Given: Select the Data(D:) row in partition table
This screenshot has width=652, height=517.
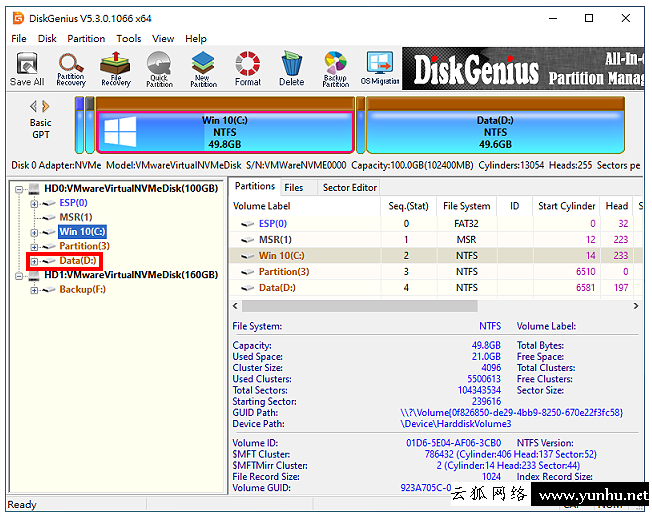Looking at the screenshot, I should click(436, 288).
